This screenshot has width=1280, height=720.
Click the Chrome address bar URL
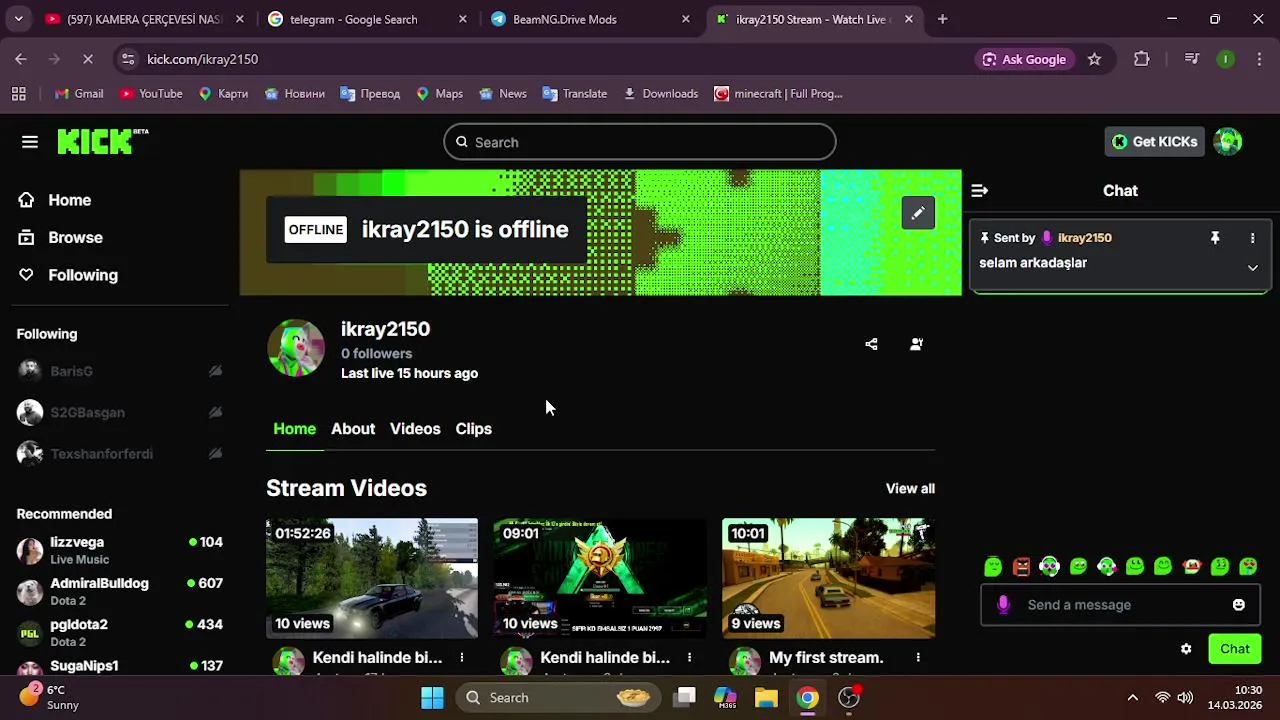pos(203,59)
